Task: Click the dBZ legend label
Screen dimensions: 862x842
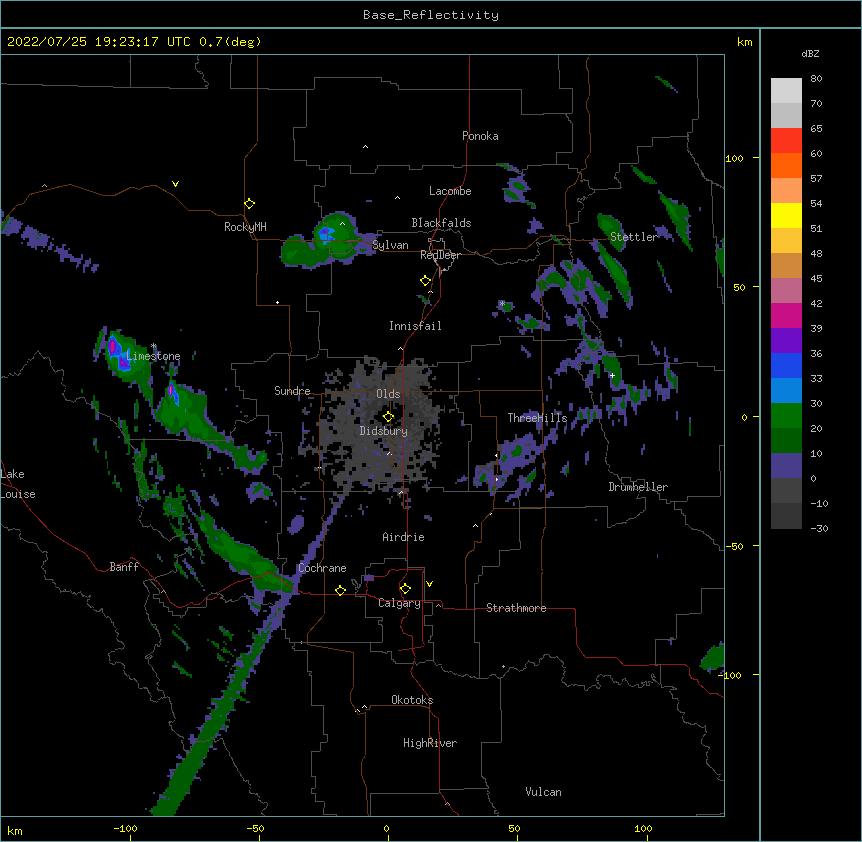Action: (x=810, y=53)
